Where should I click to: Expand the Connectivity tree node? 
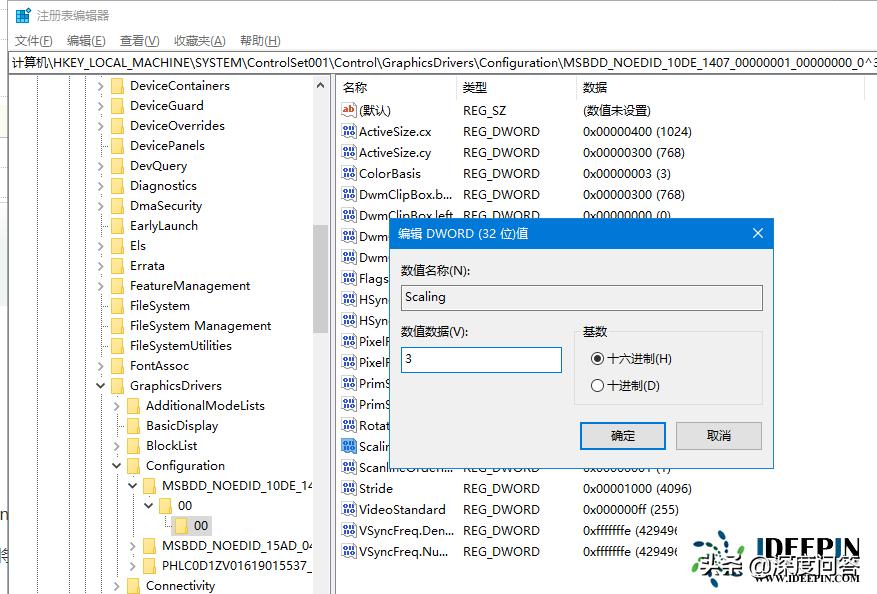tap(118, 585)
